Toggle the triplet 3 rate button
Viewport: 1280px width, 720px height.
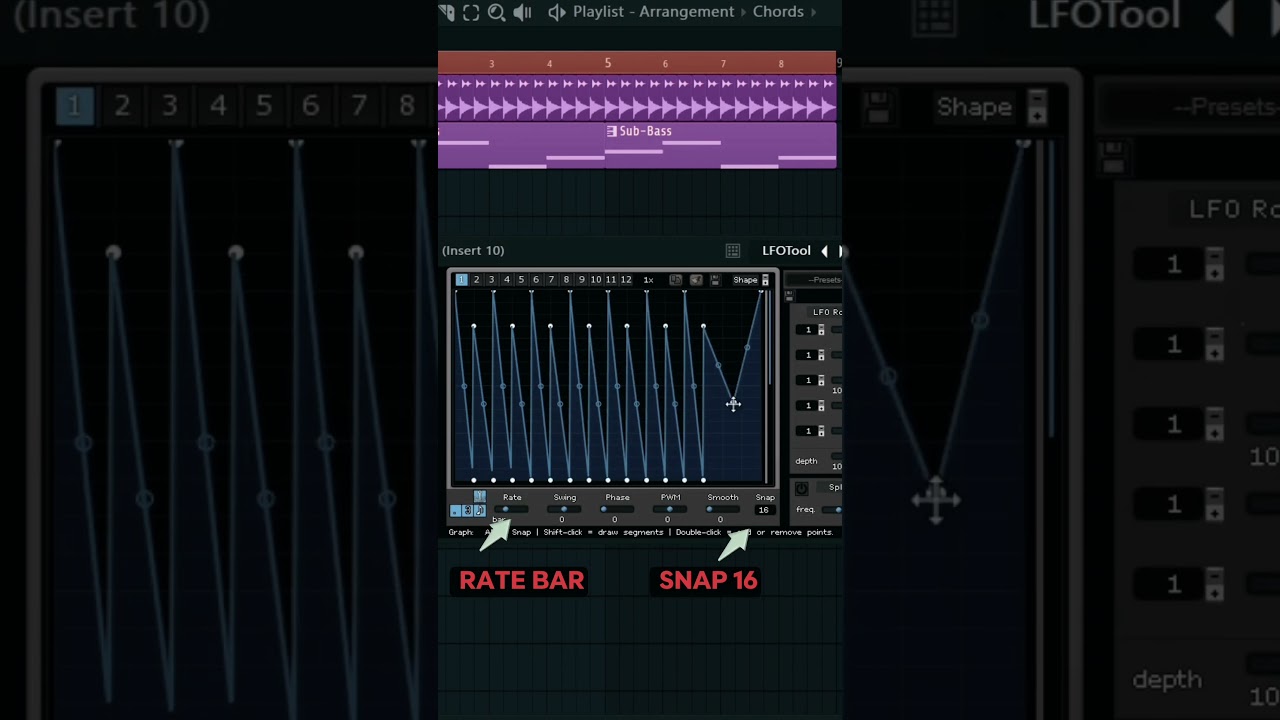tap(467, 510)
